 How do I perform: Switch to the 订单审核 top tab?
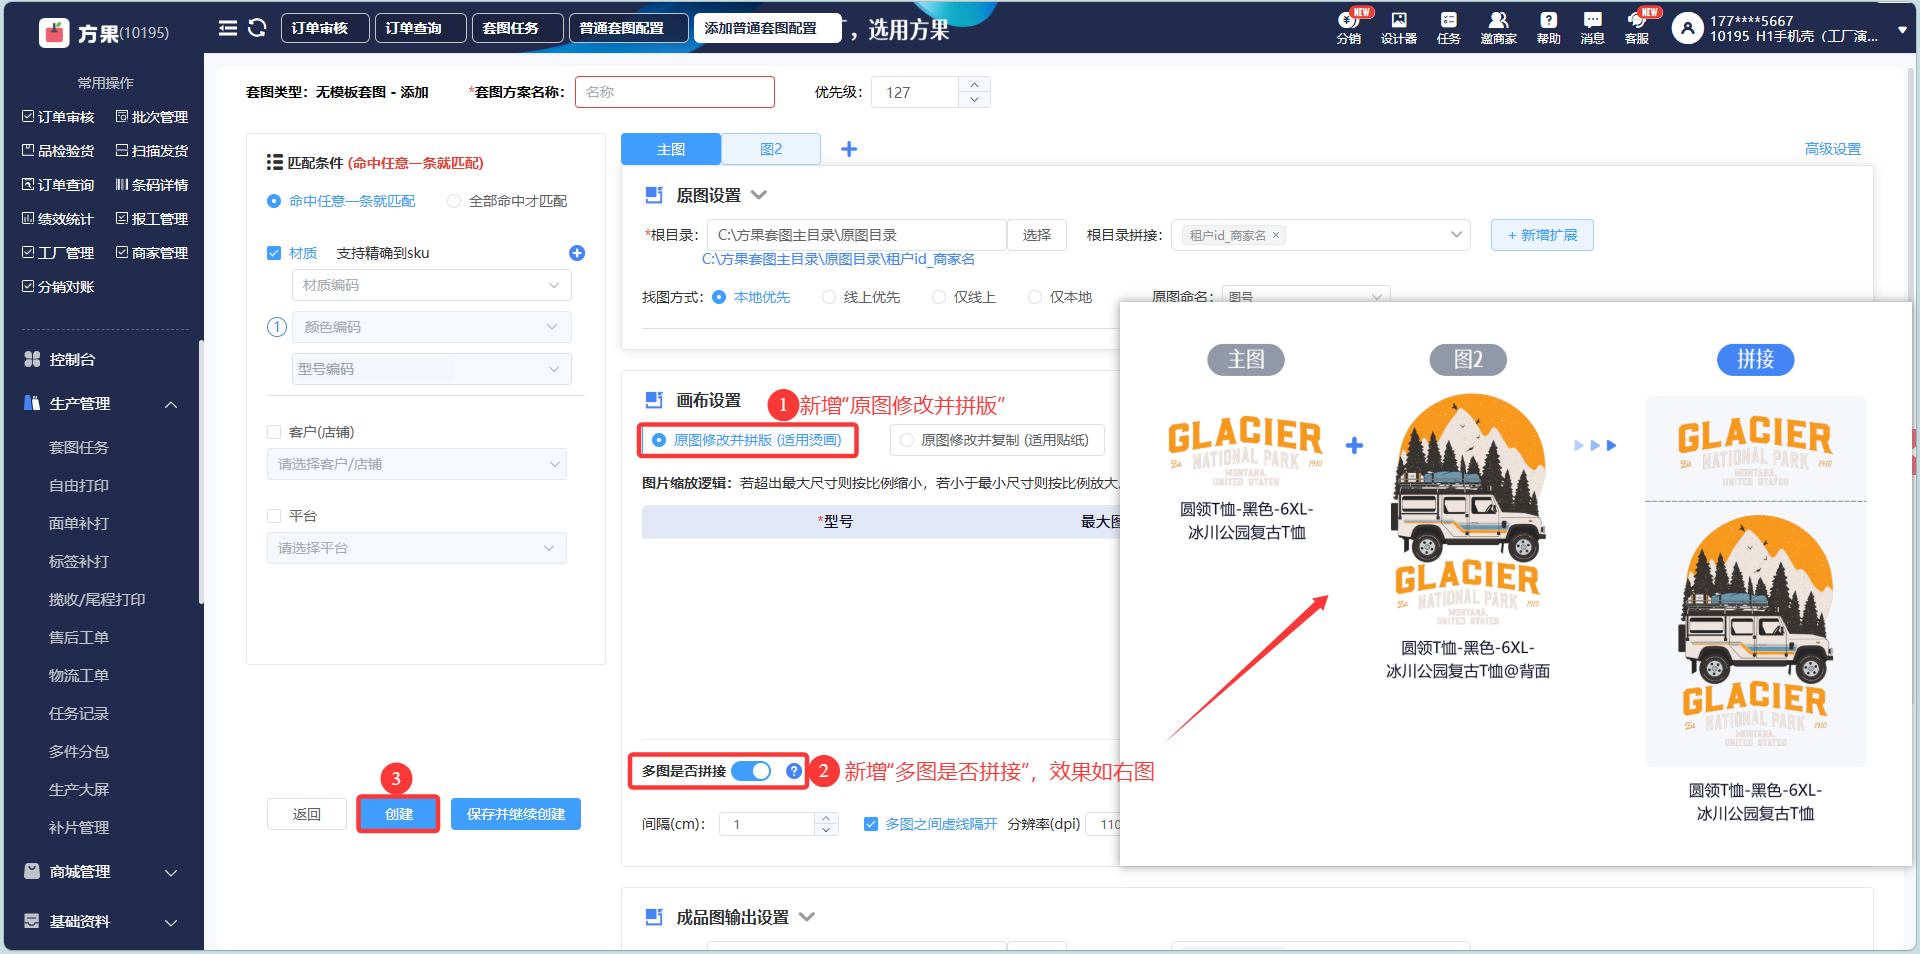(325, 28)
